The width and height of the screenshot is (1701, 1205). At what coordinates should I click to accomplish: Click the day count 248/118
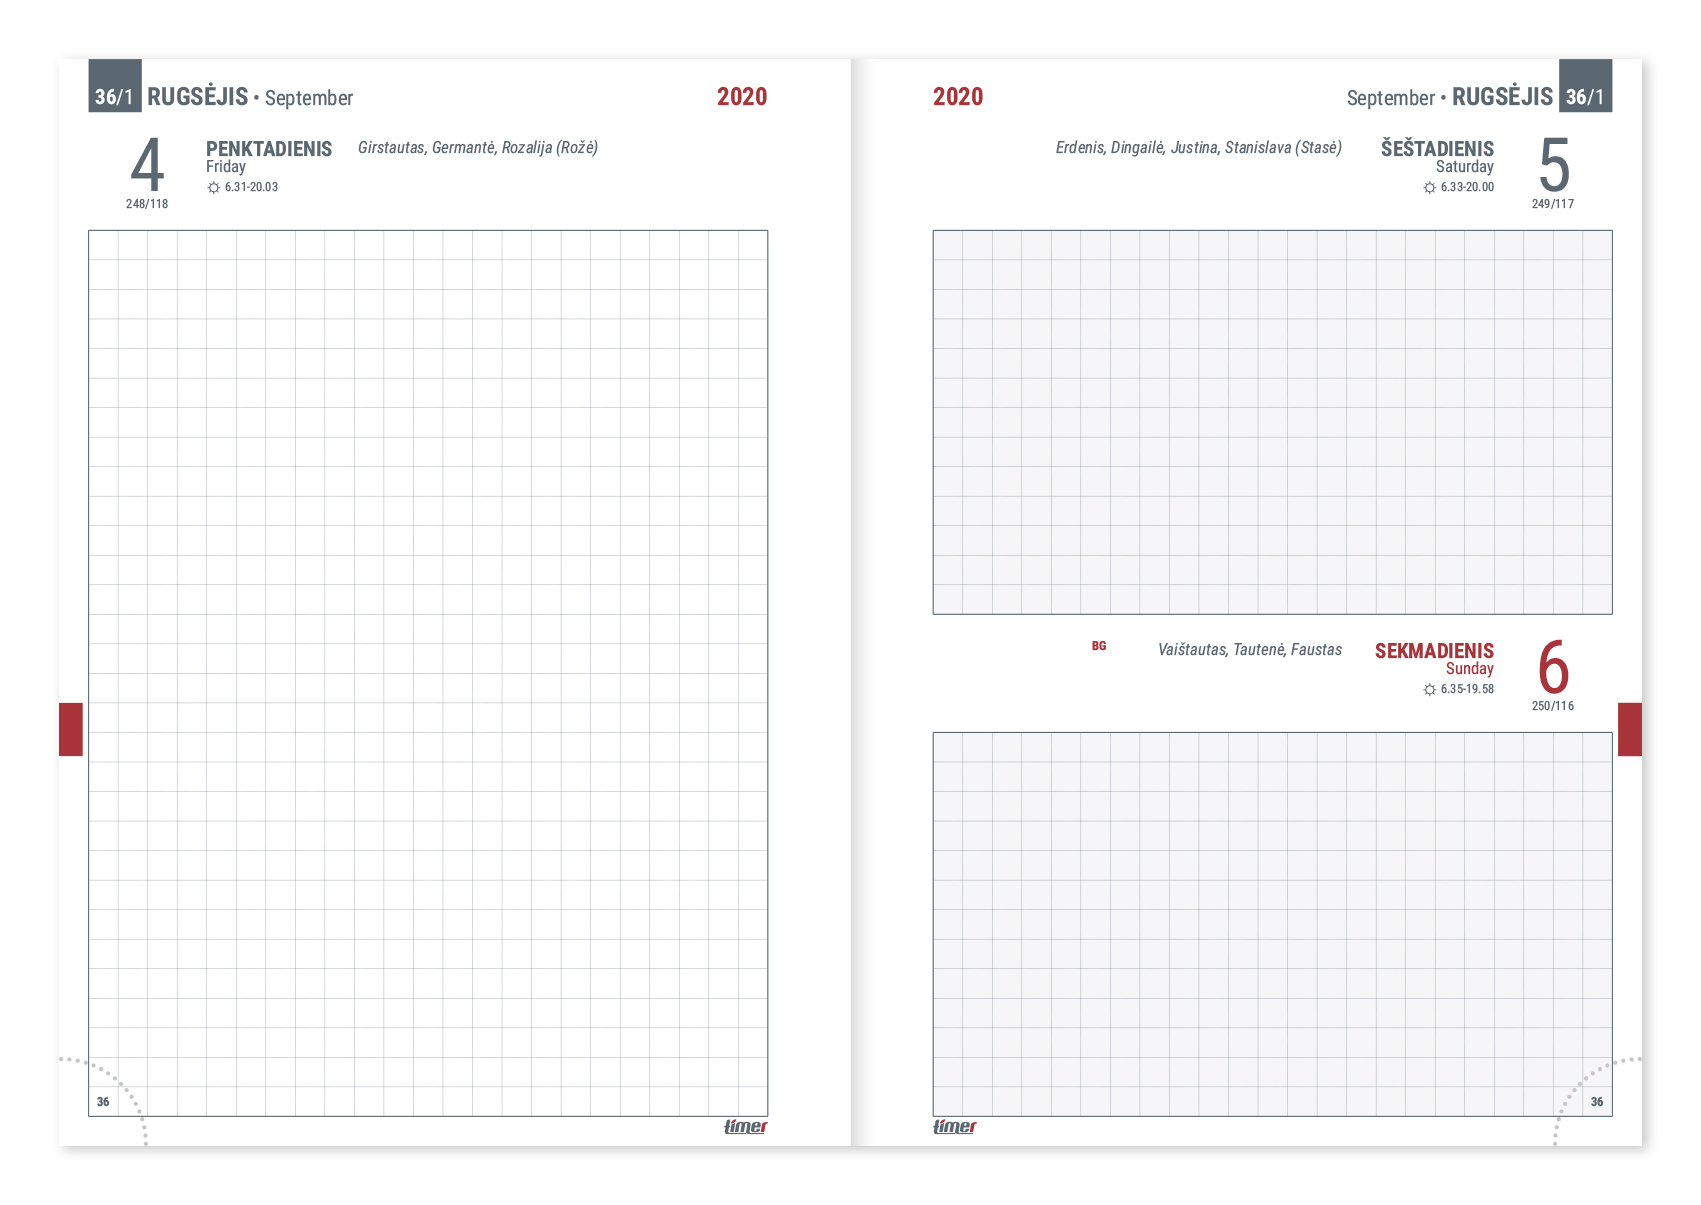[x=147, y=204]
